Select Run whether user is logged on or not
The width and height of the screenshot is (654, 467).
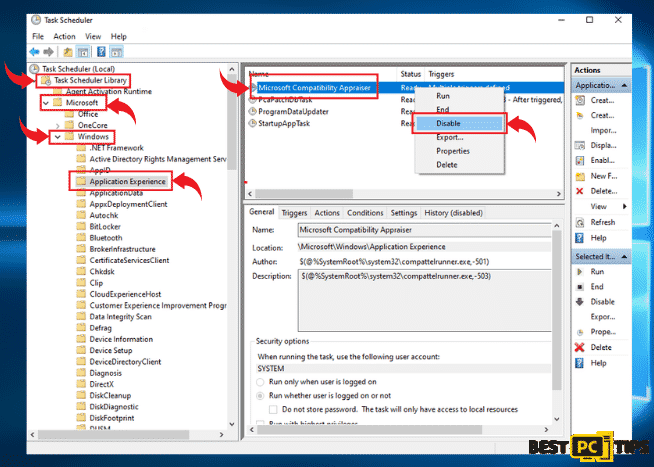click(x=260, y=396)
